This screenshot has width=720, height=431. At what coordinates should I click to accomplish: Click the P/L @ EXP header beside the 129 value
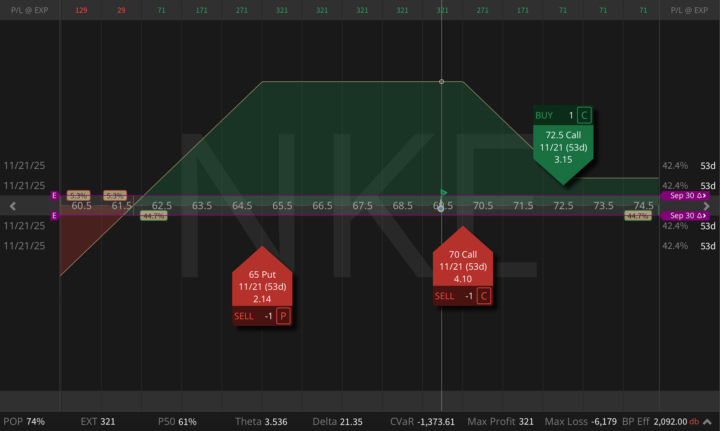point(30,10)
